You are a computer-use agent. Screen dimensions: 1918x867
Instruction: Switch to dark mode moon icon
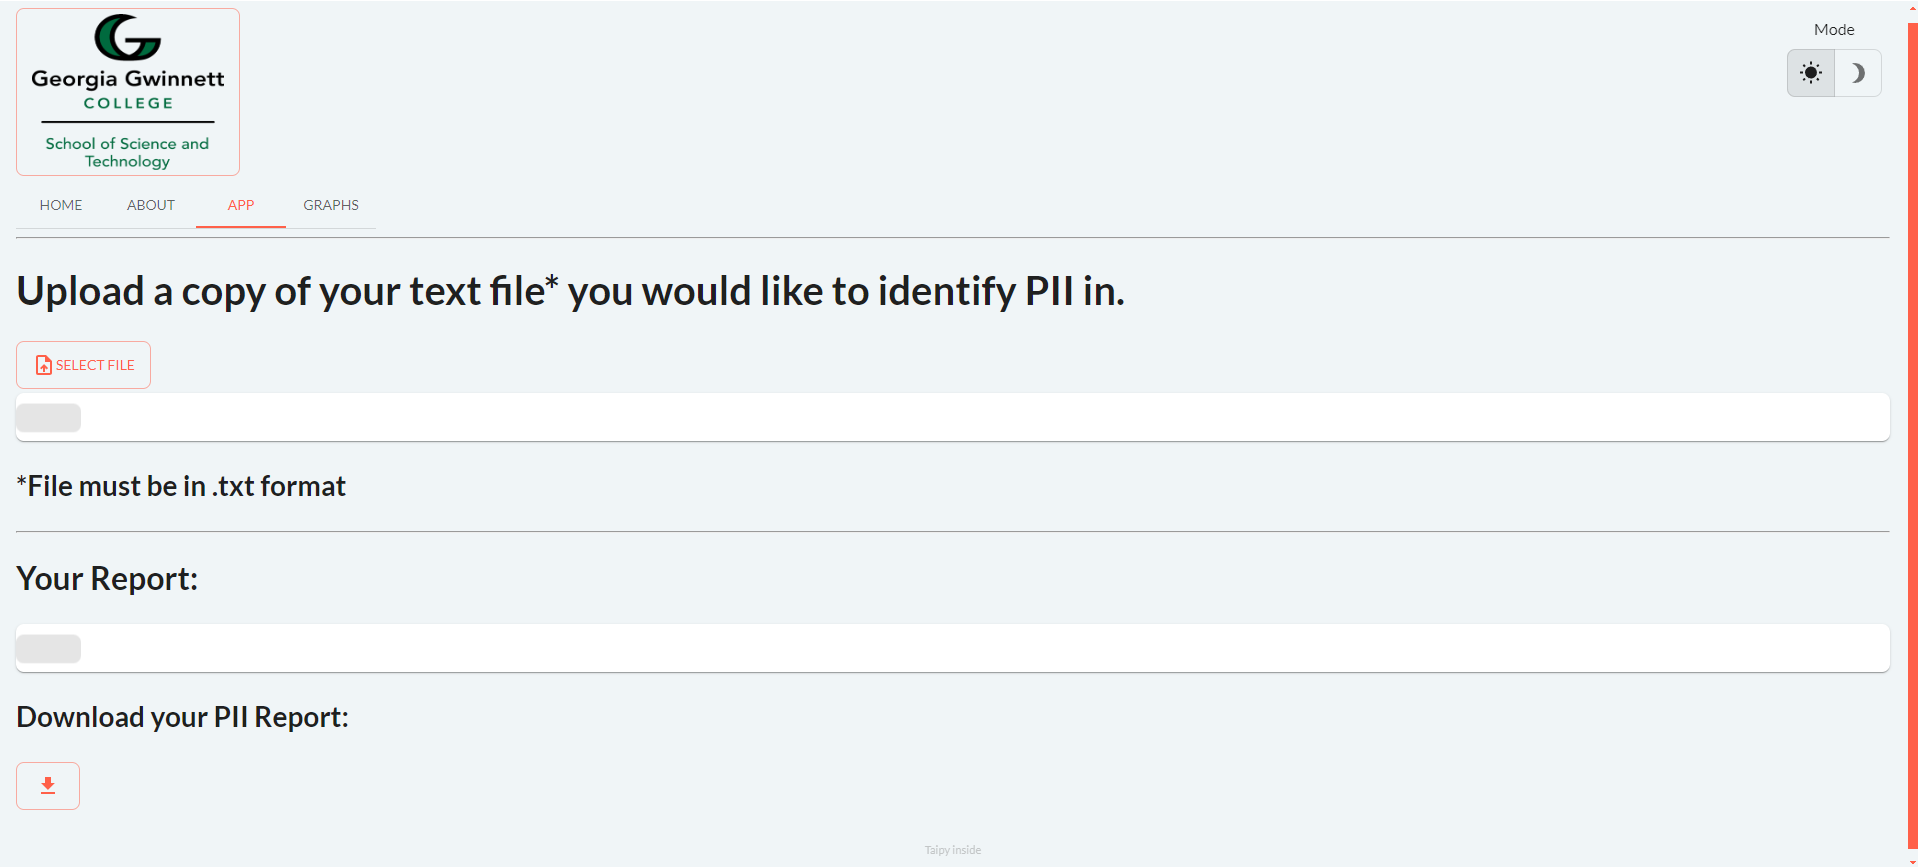pos(1858,73)
